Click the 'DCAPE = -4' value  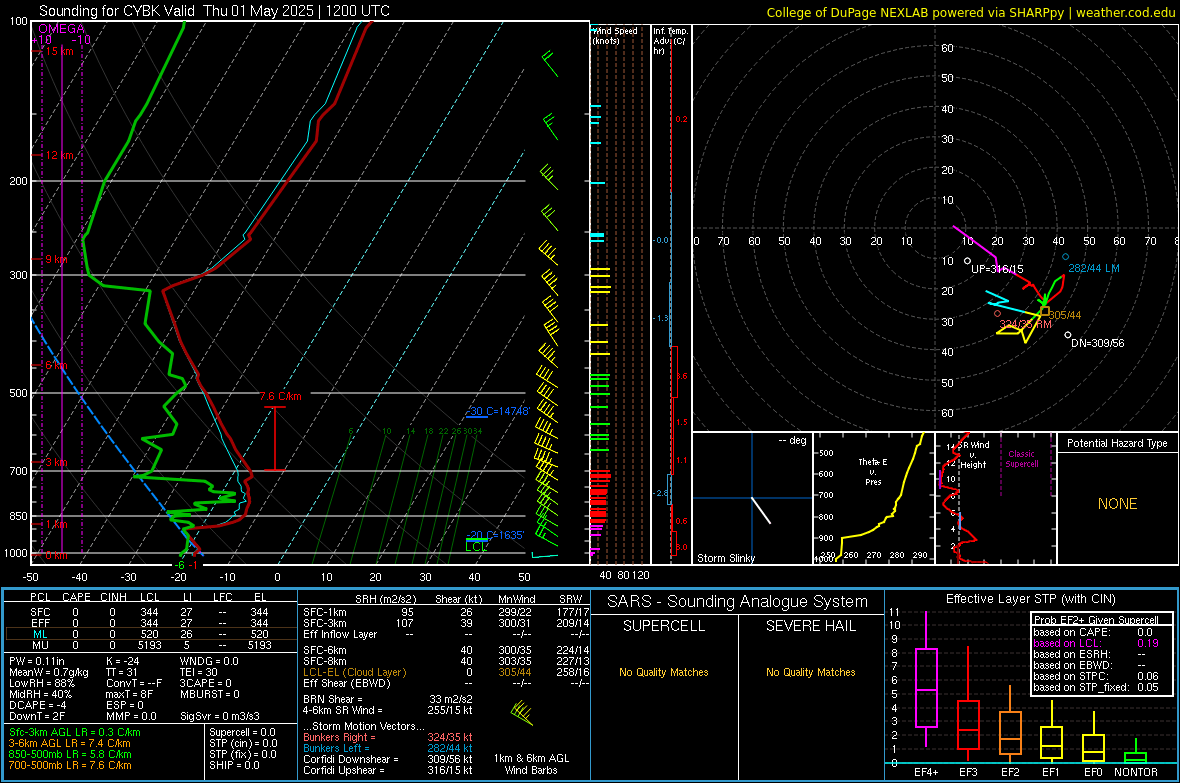(x=38, y=705)
